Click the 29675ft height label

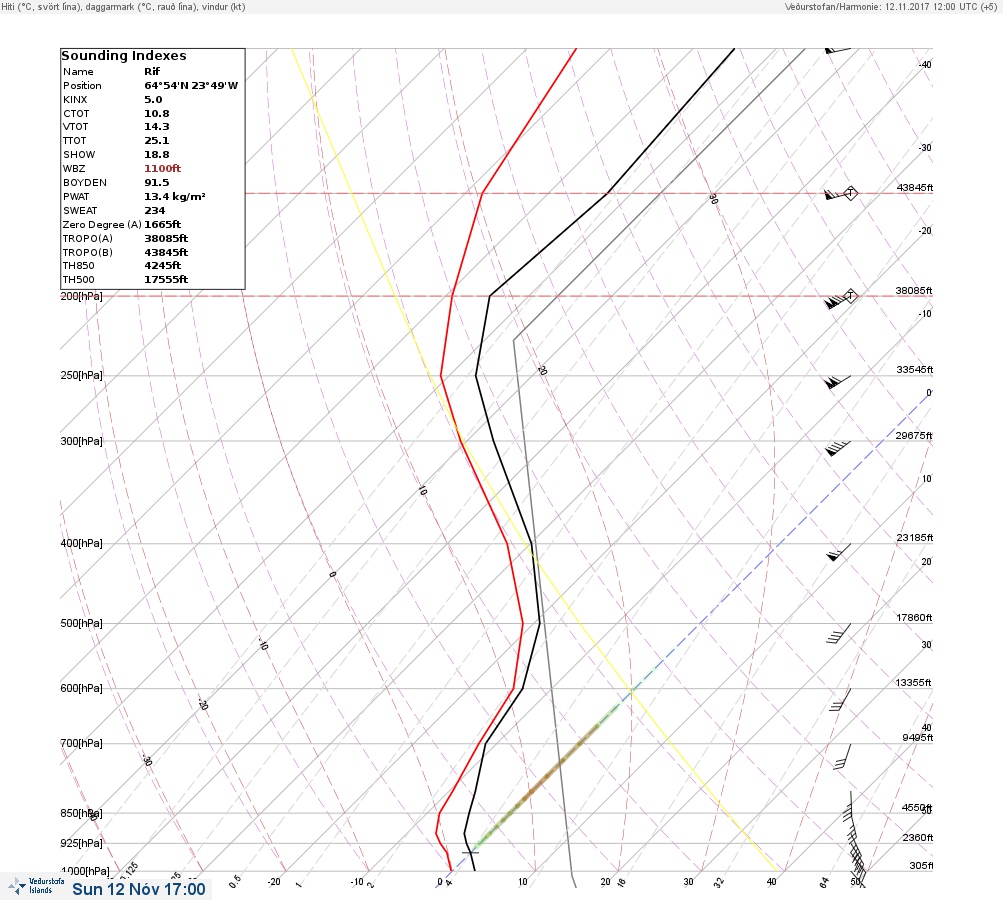pos(914,436)
